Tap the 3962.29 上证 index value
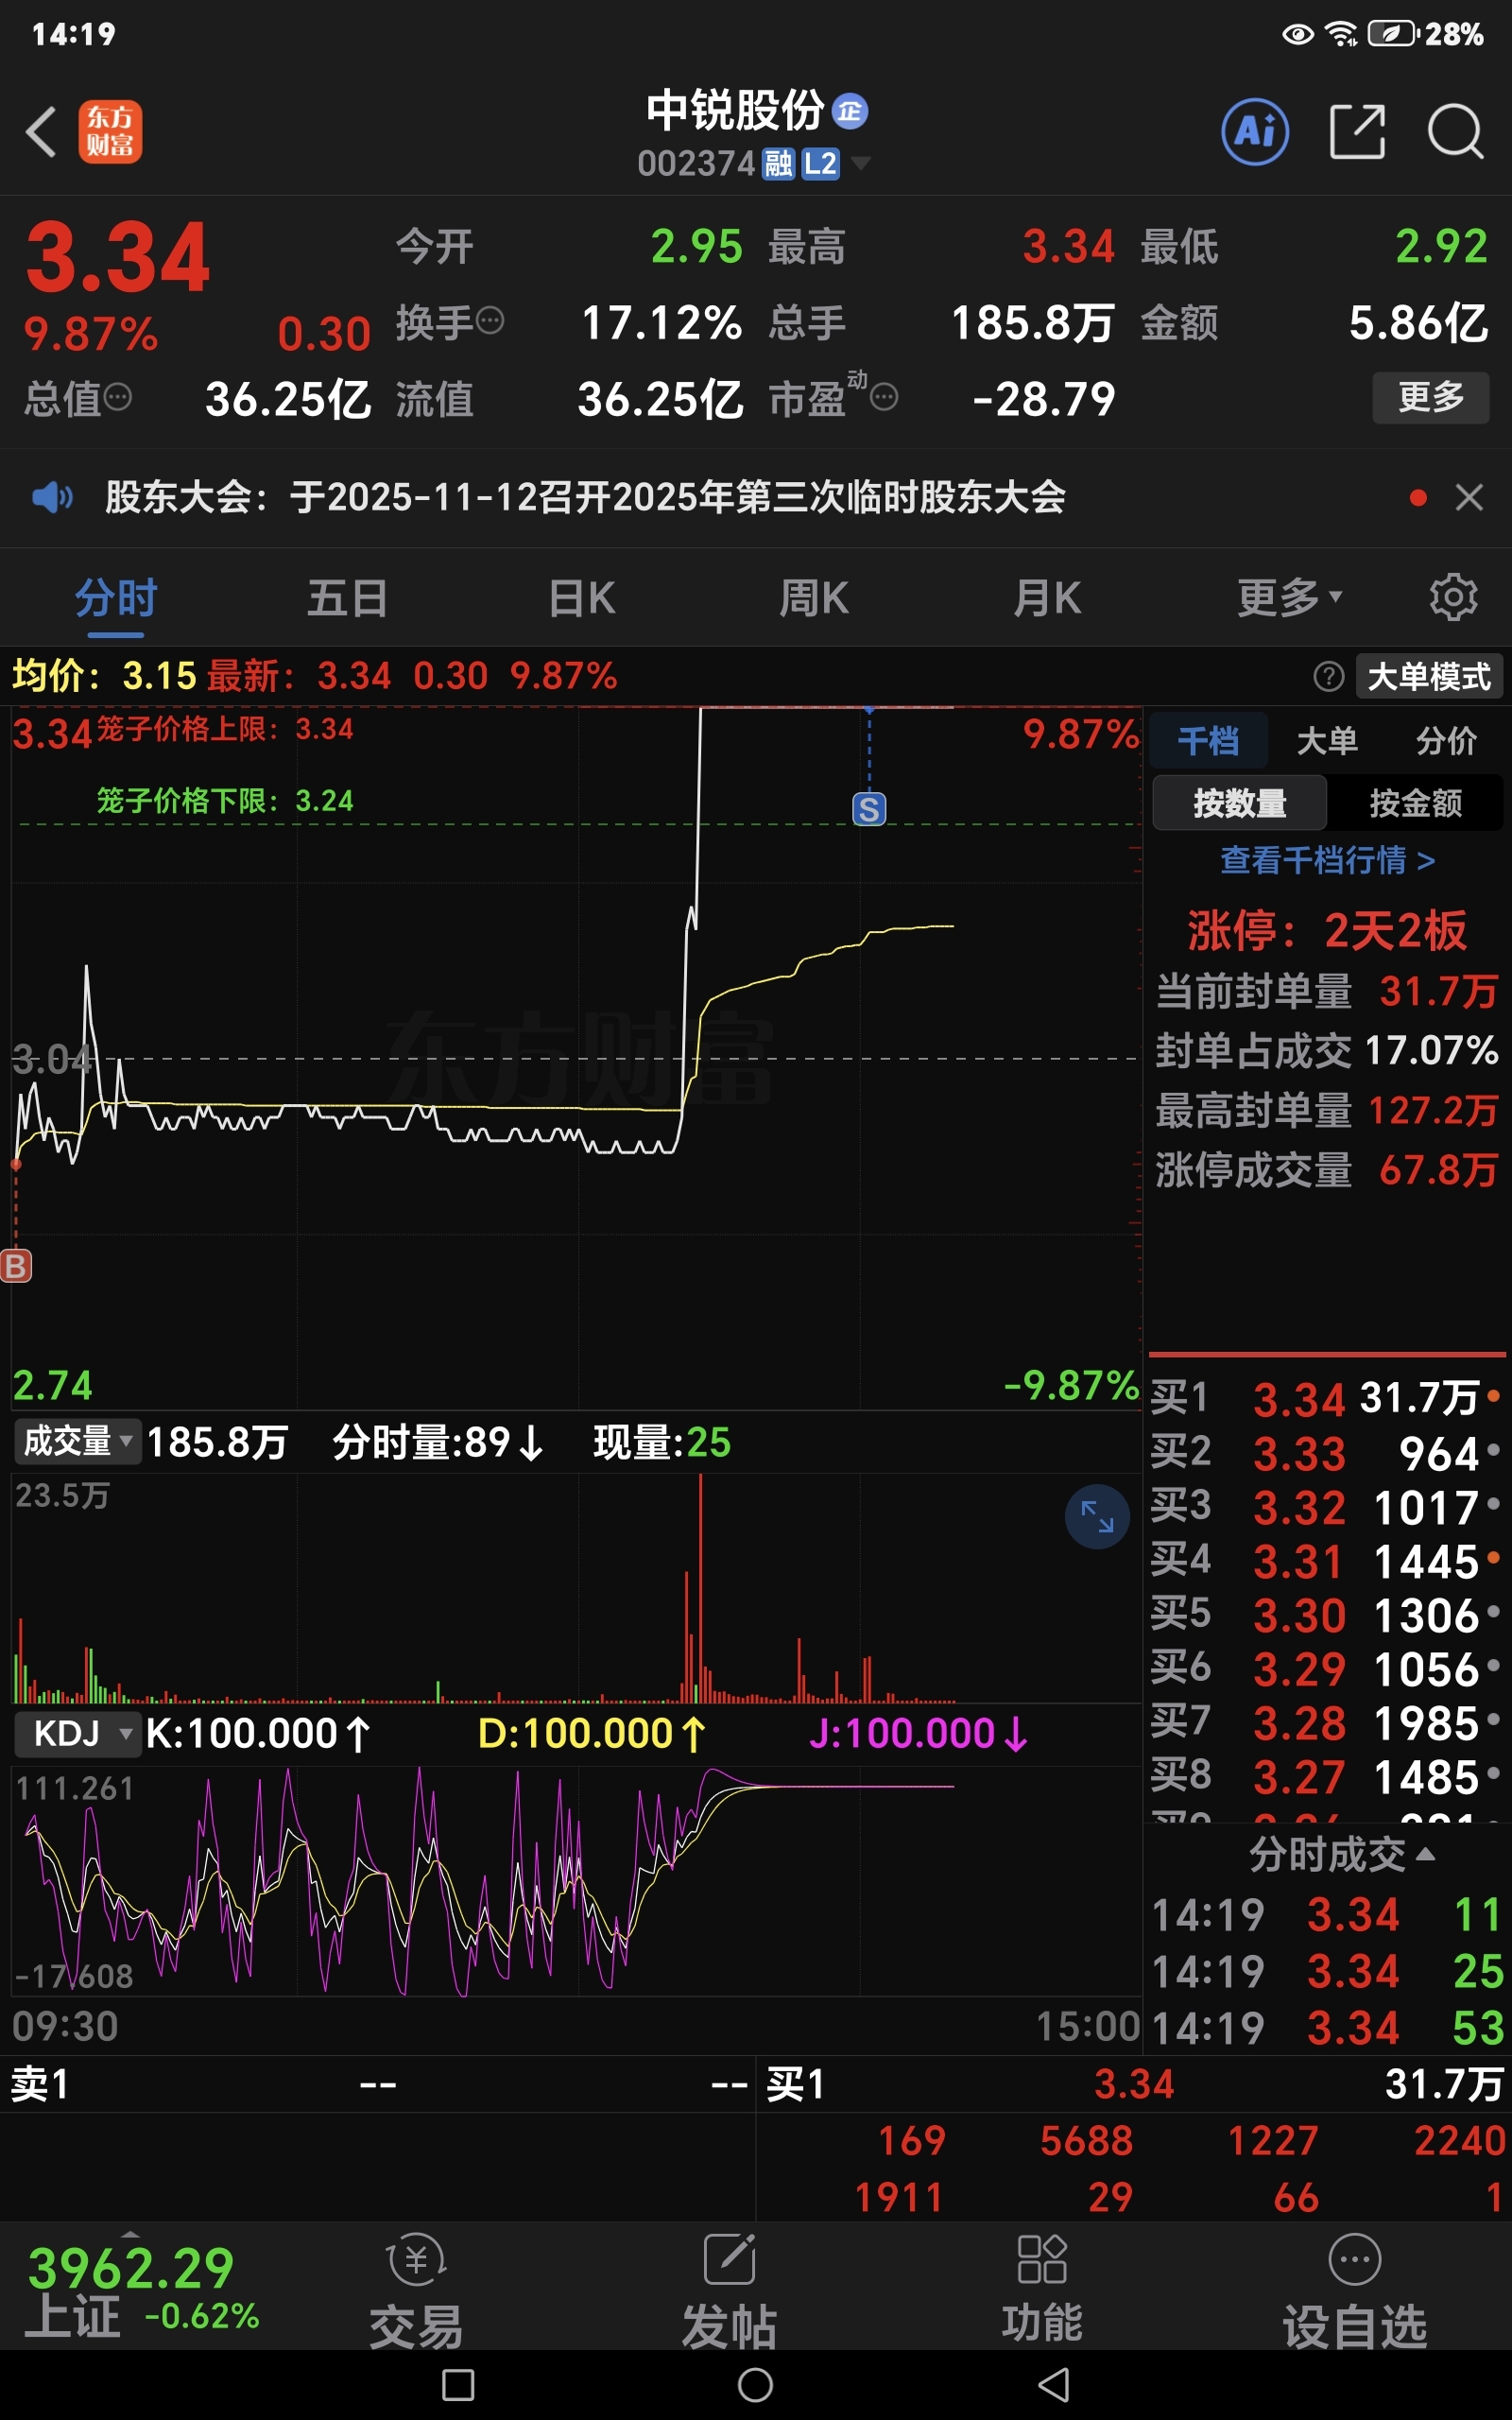This screenshot has height=2420, width=1512. 131,2269
